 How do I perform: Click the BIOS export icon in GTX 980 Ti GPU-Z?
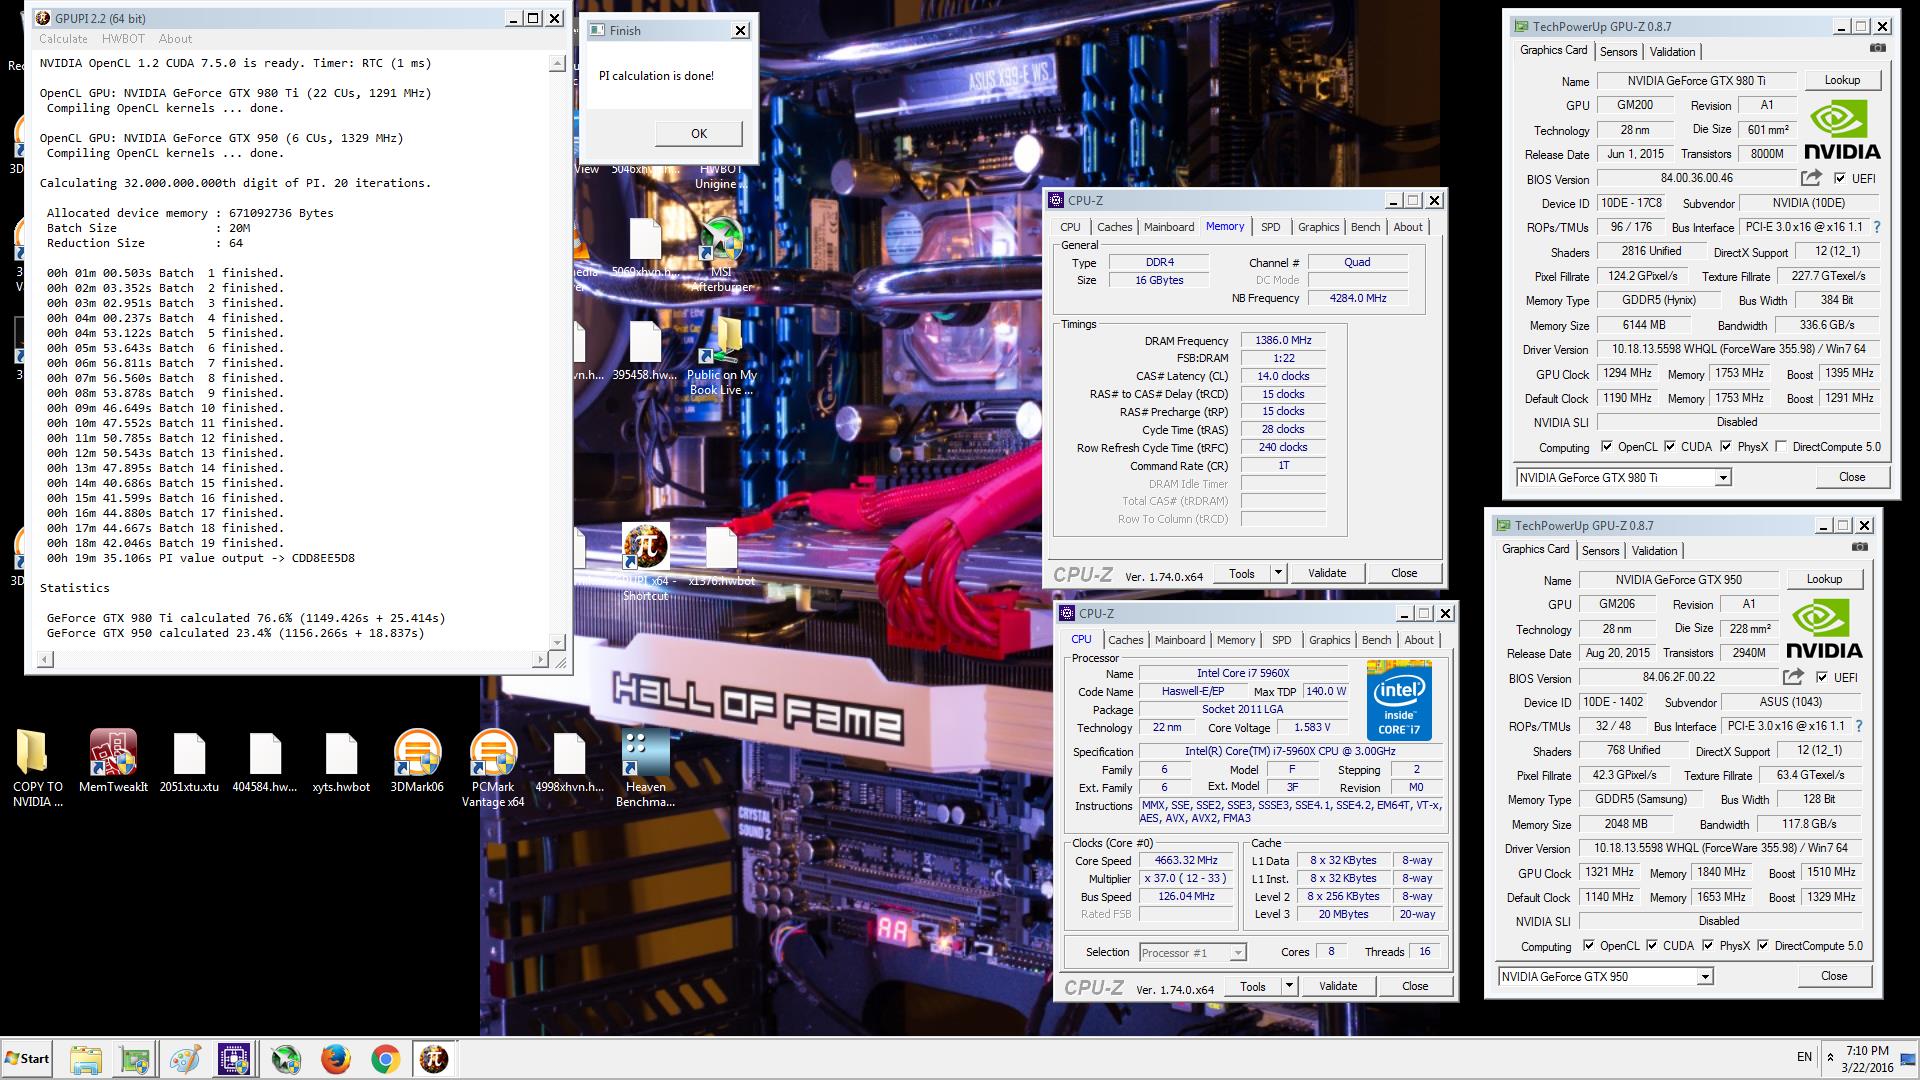1811,178
